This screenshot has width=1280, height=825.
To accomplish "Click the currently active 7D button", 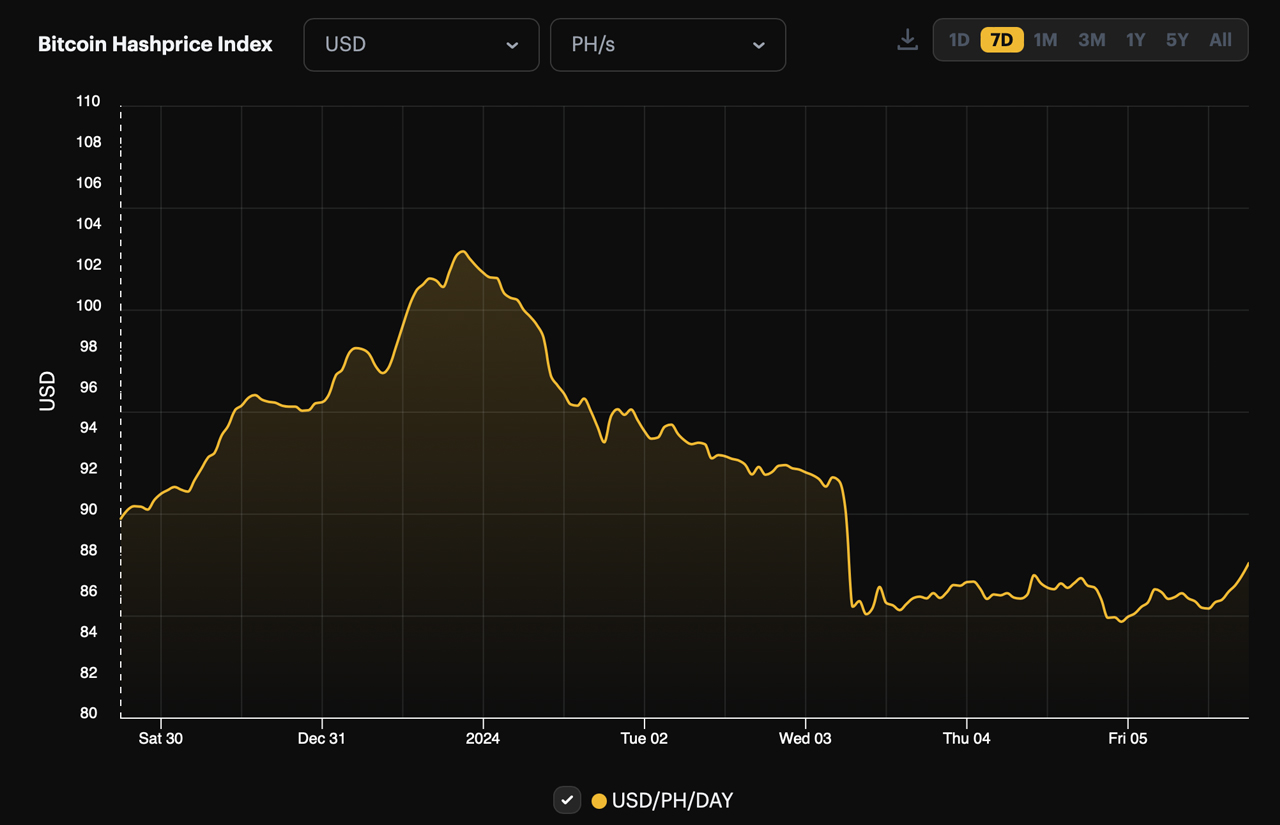I will pos(1001,39).
